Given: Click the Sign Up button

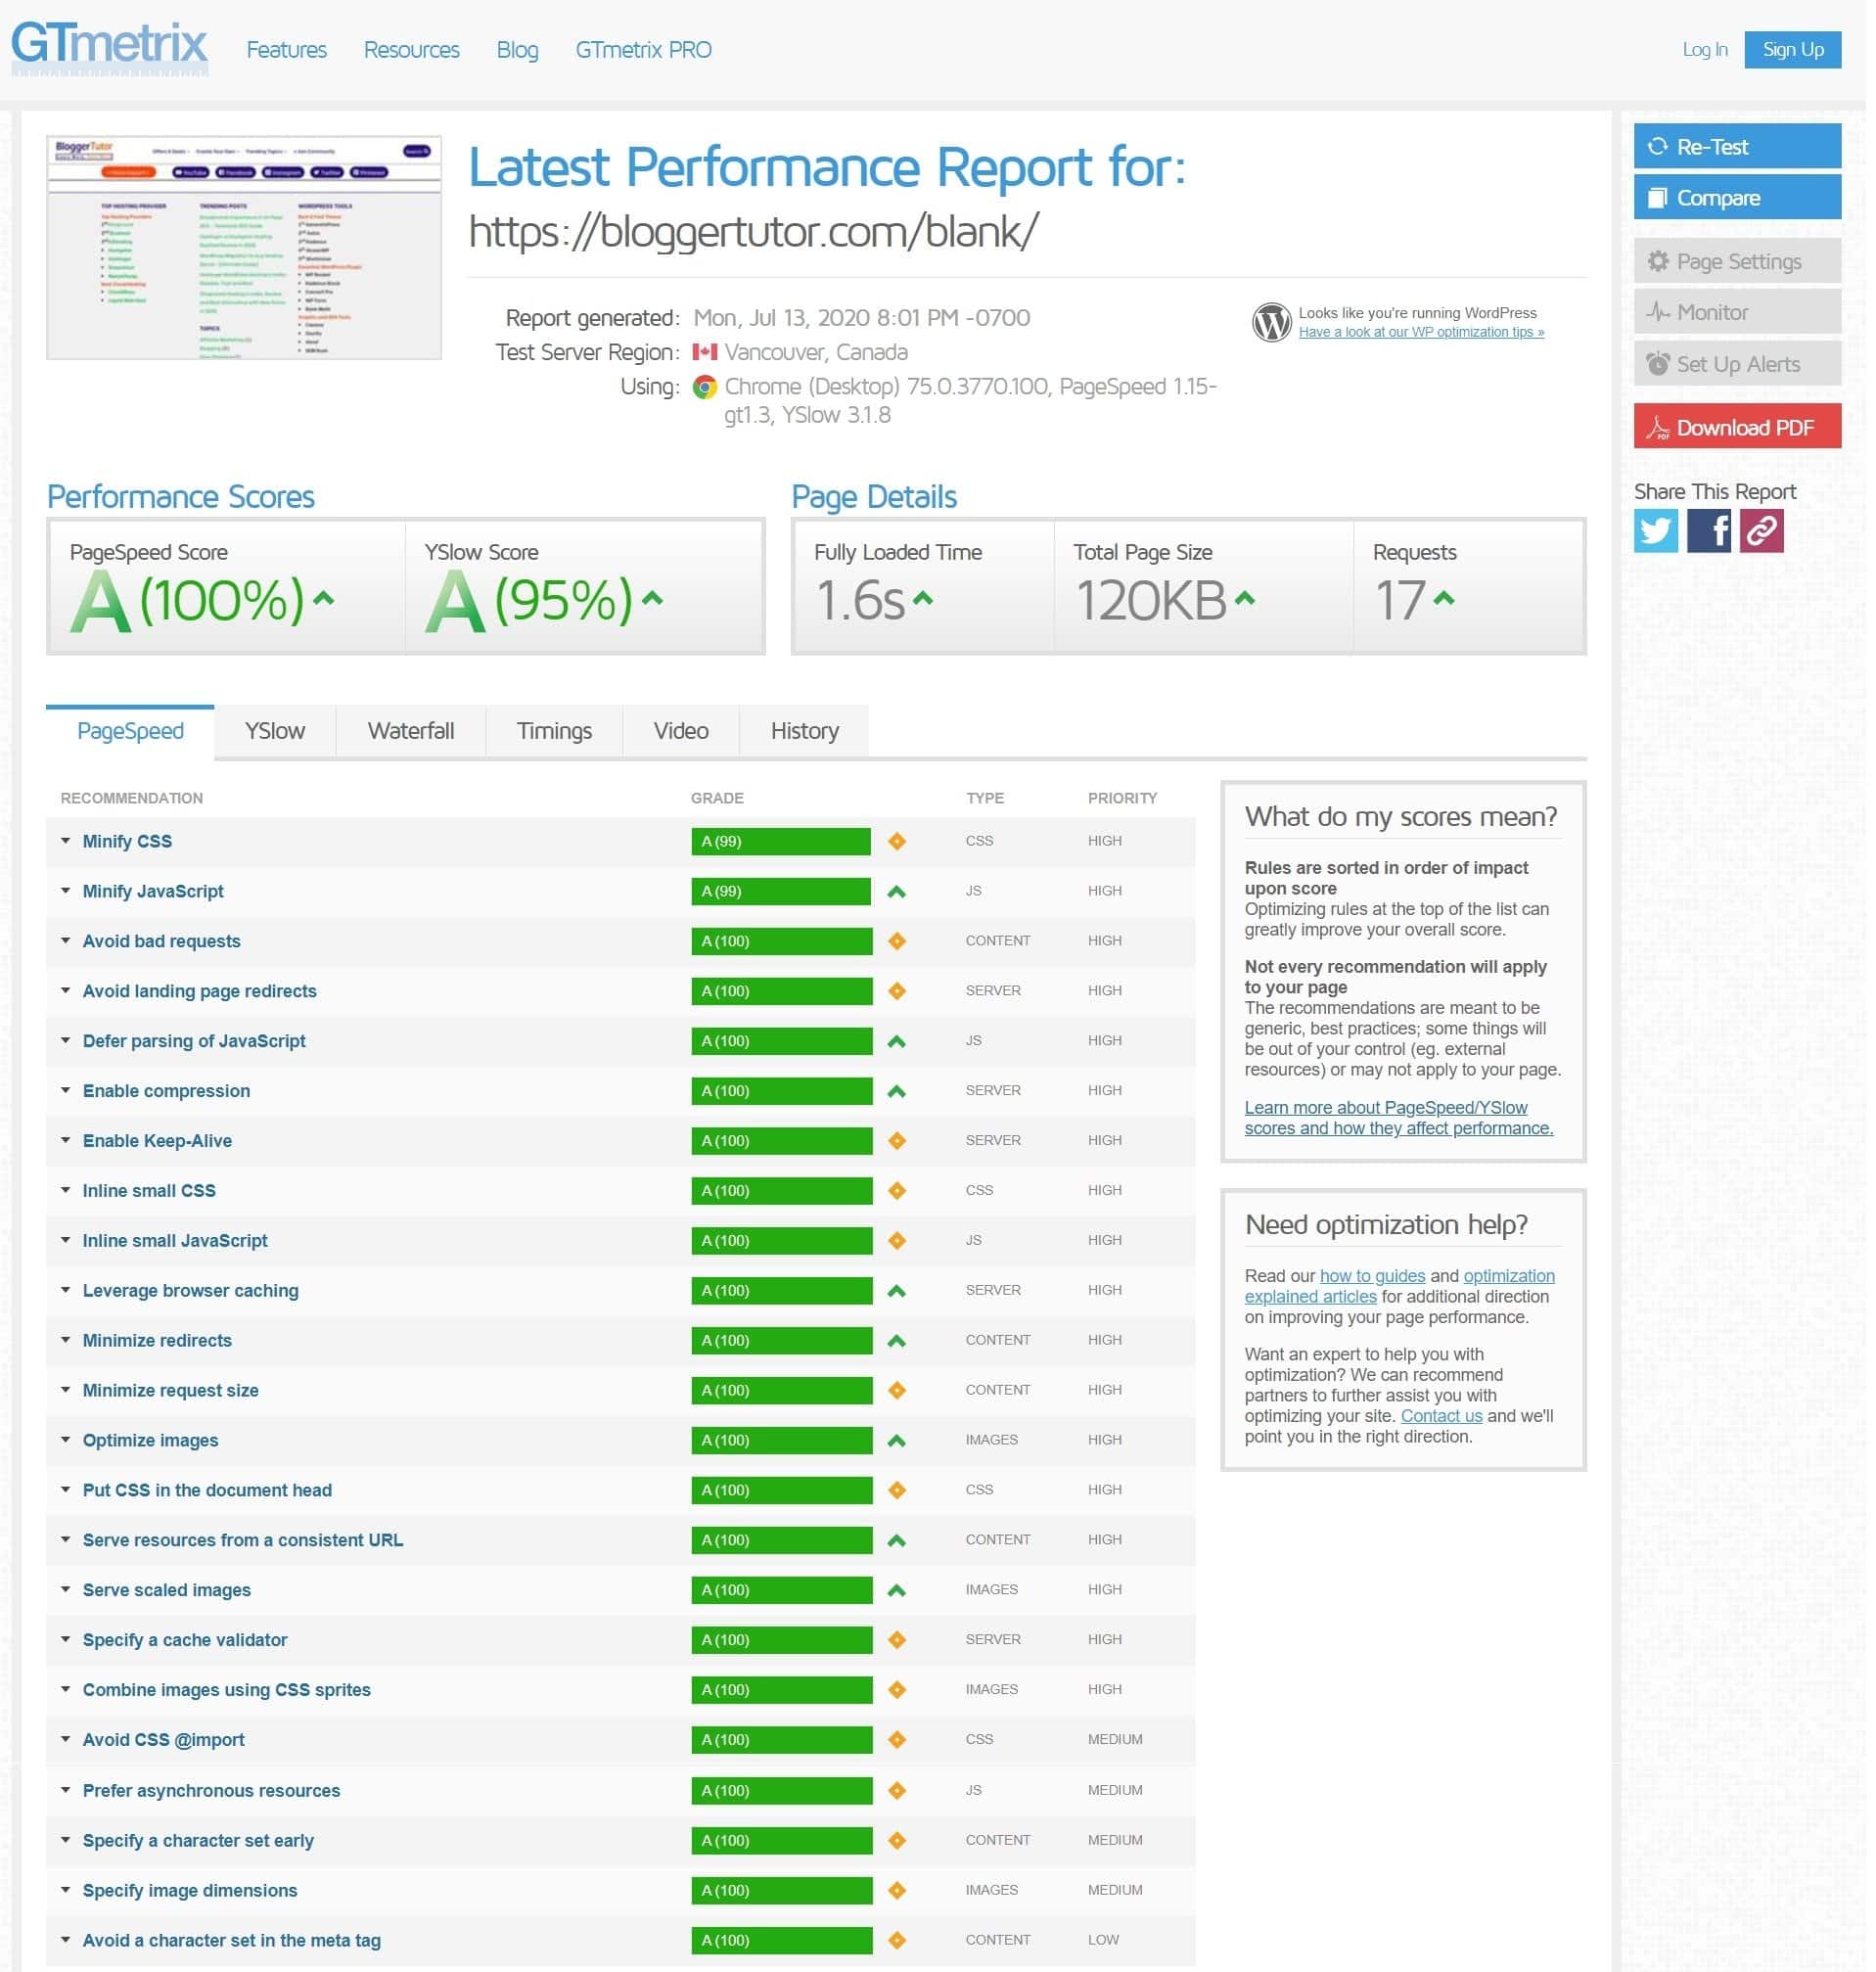Looking at the screenshot, I should pyautogui.click(x=1792, y=49).
